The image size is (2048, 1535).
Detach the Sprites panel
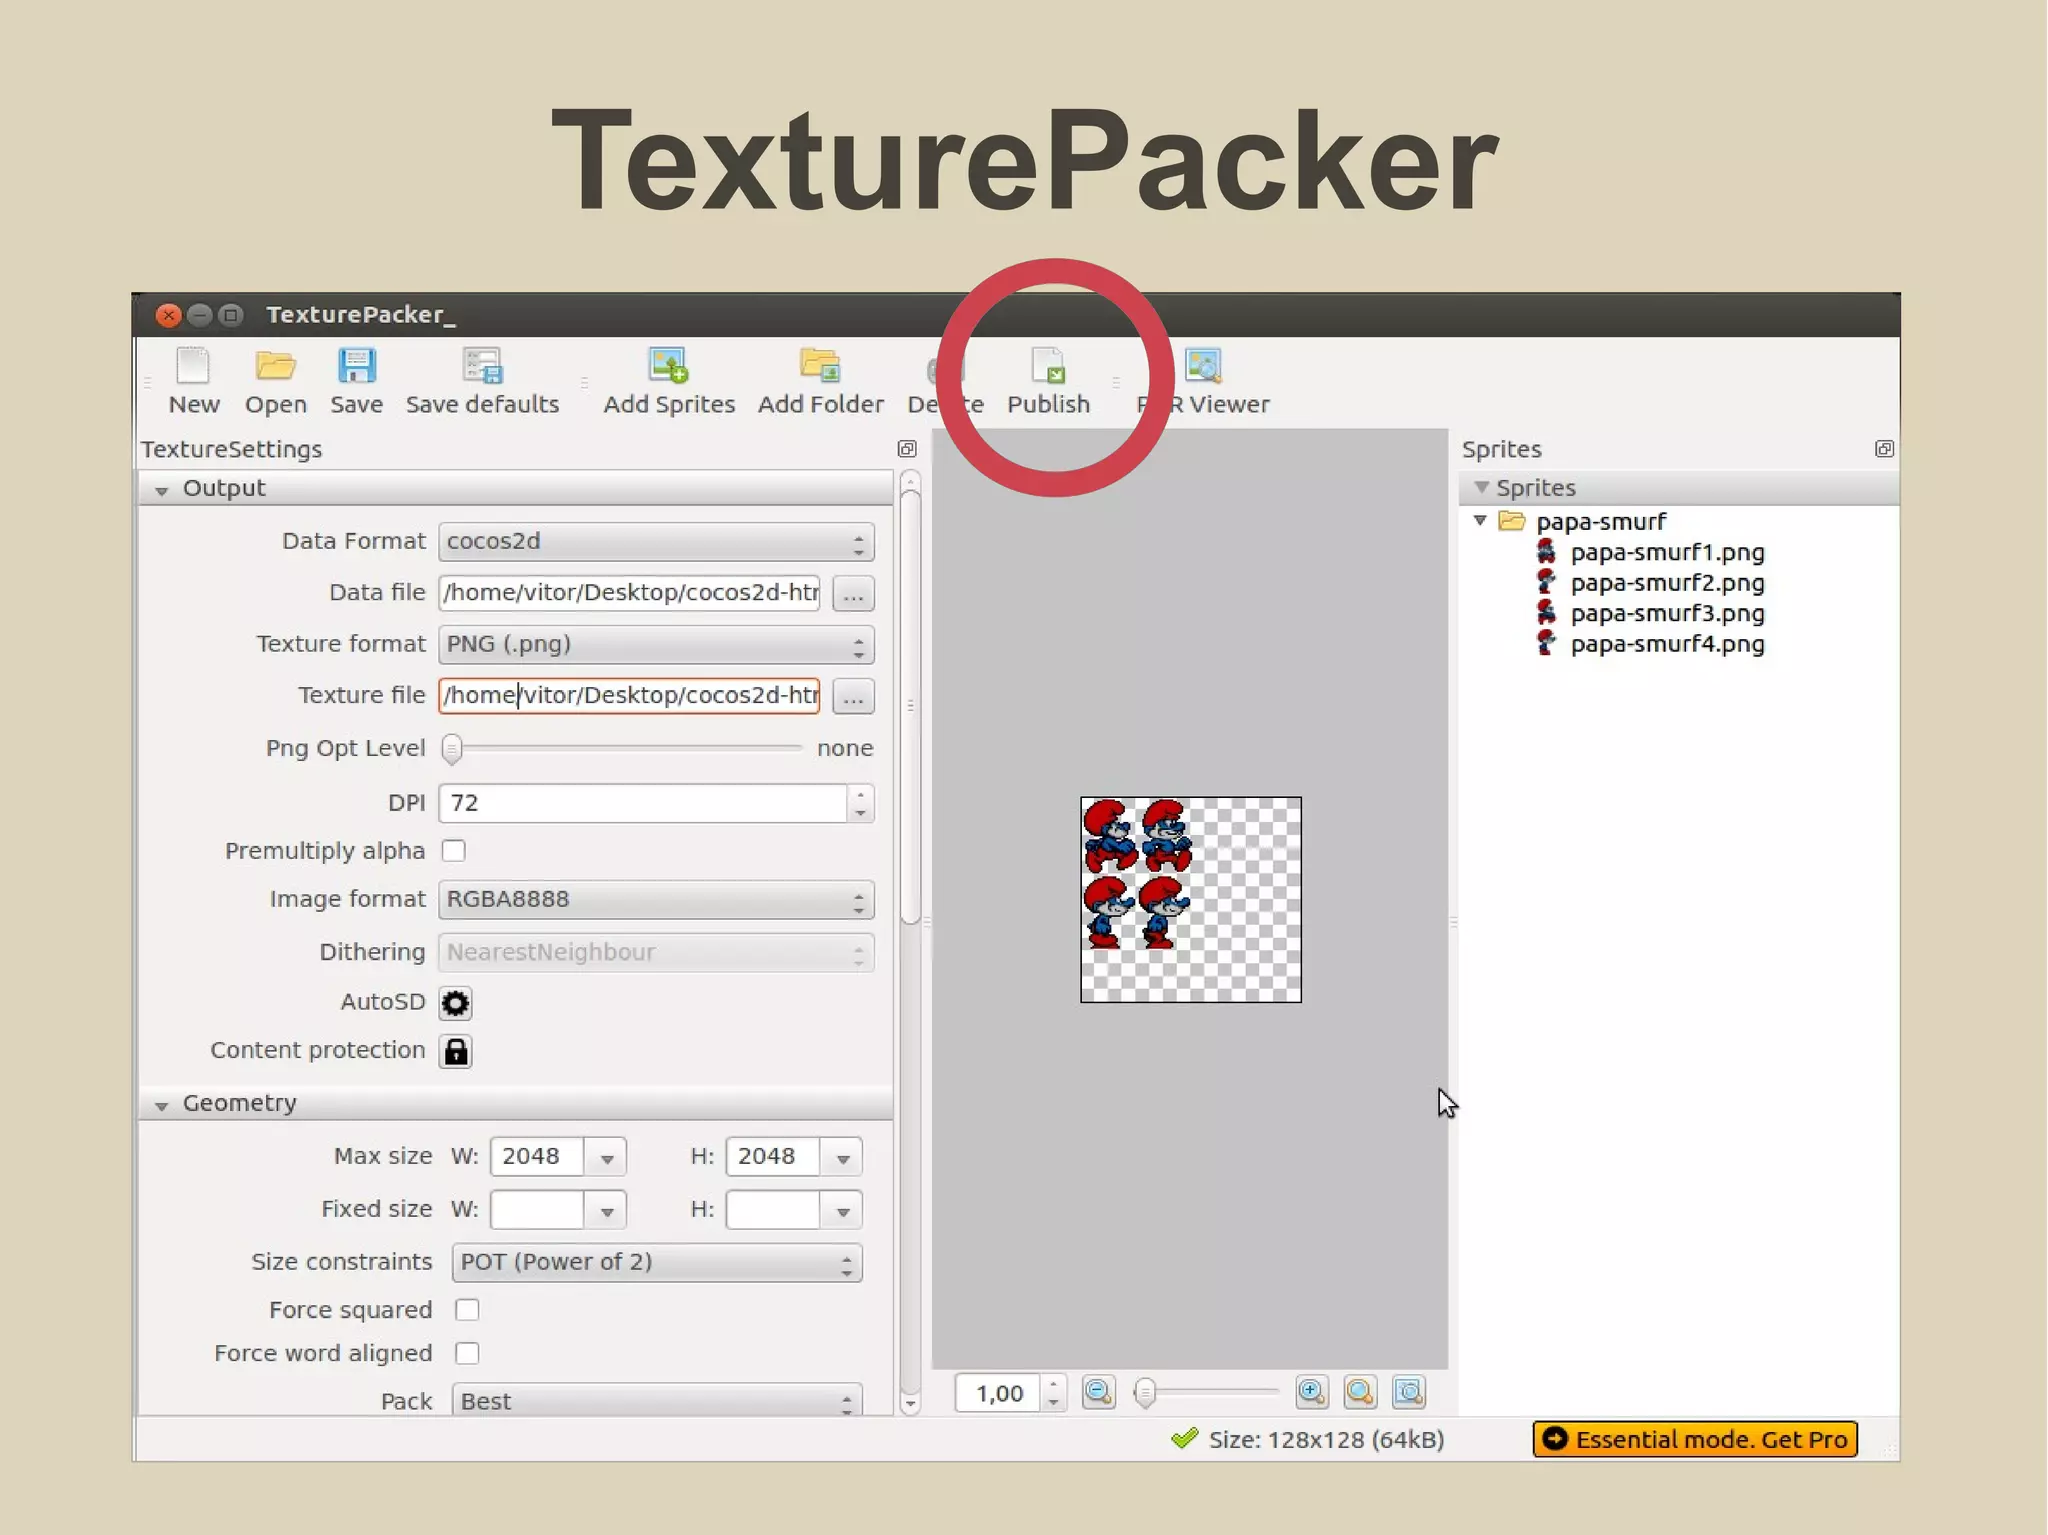point(1884,449)
